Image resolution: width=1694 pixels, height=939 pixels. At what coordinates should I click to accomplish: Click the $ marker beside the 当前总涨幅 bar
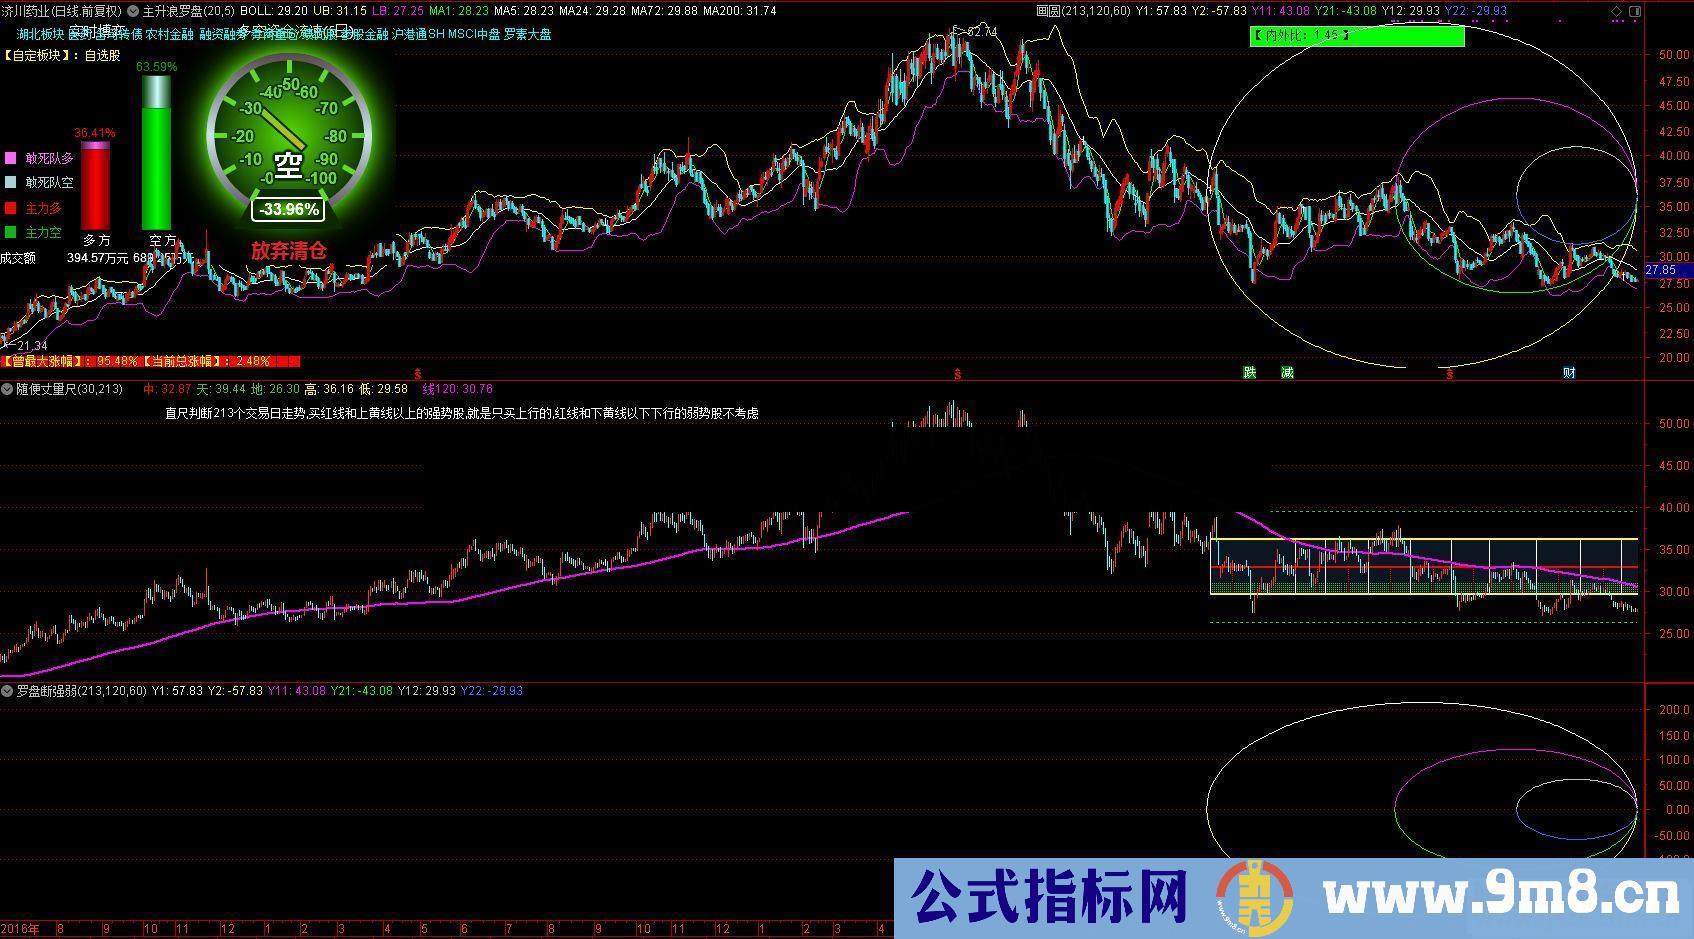tap(418, 374)
